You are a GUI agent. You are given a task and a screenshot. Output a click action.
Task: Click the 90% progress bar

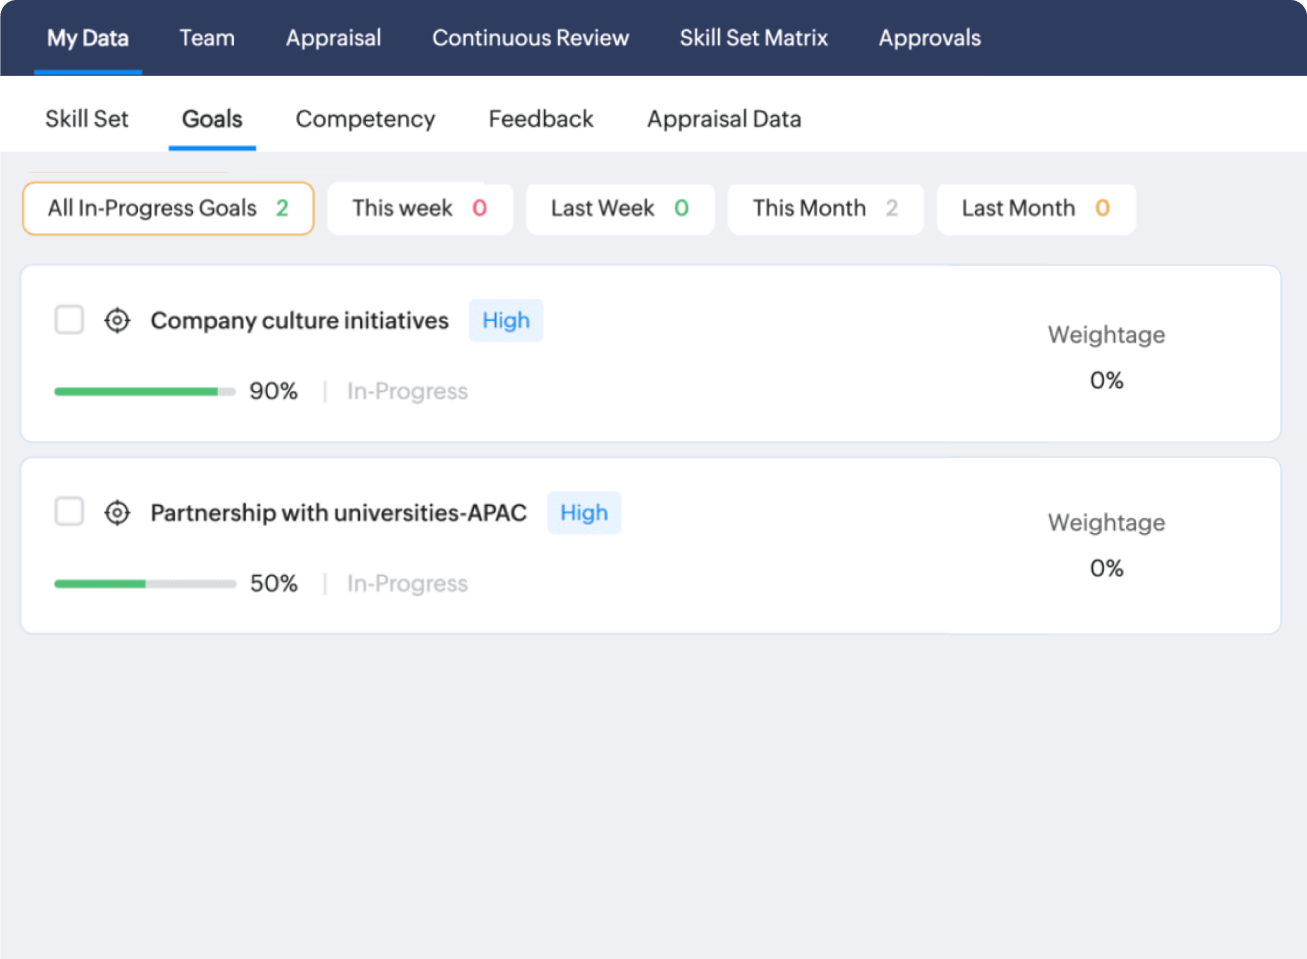click(x=144, y=392)
